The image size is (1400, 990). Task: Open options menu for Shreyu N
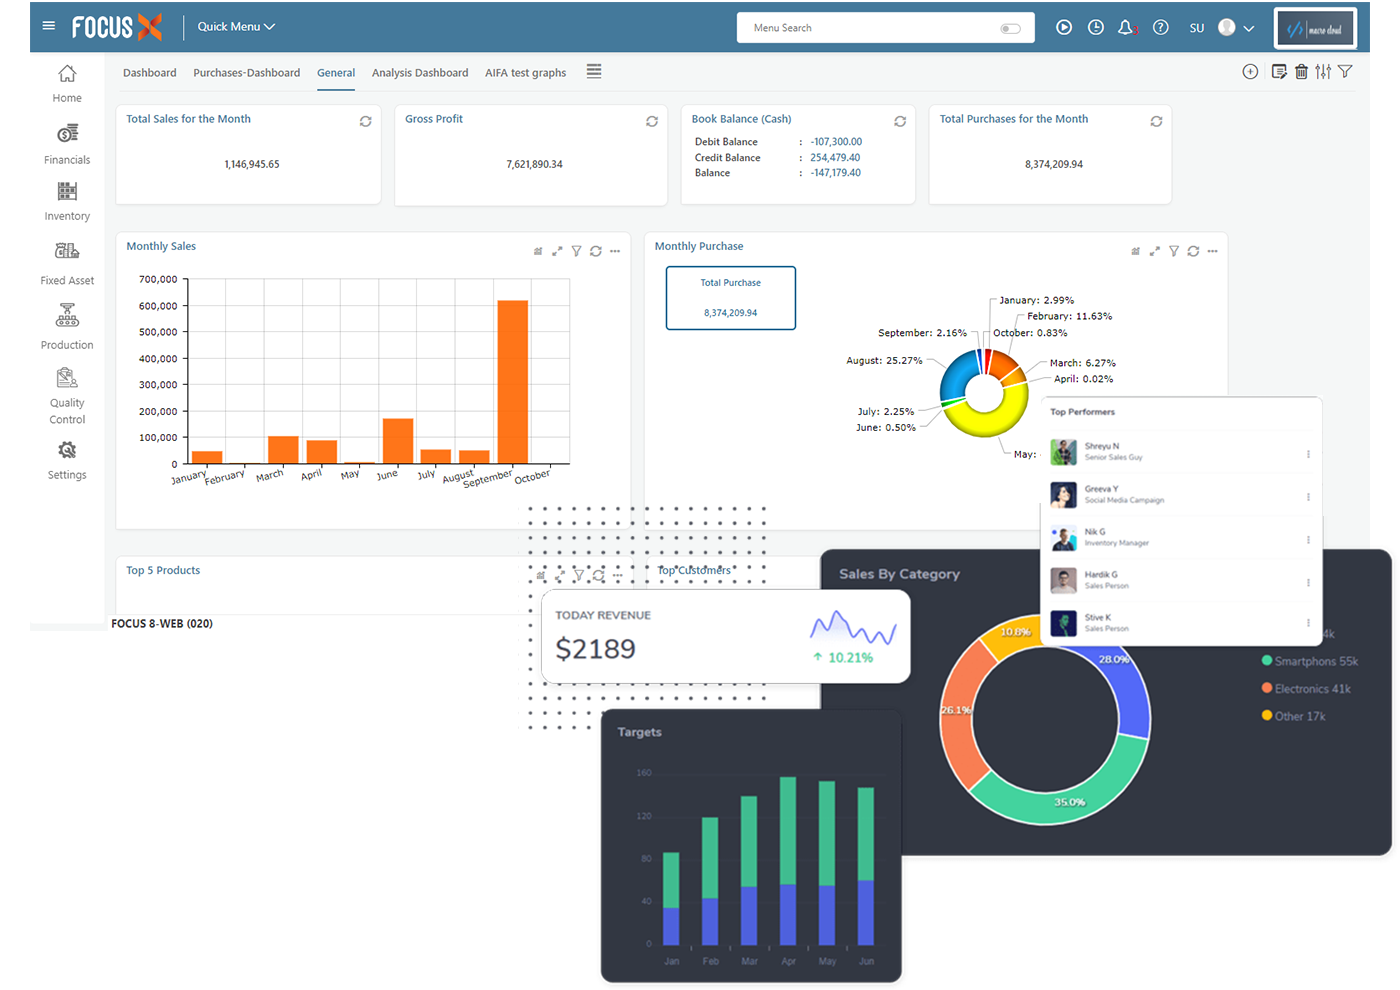coord(1308,454)
